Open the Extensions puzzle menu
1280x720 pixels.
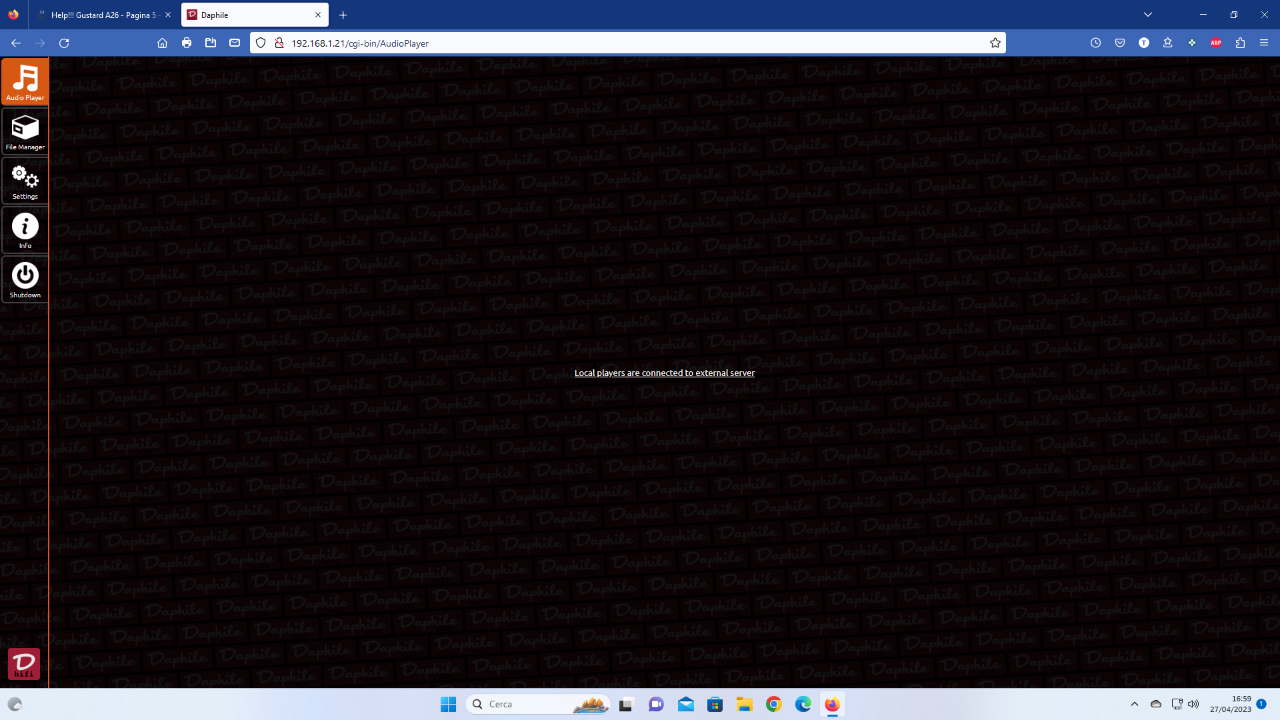click(x=1240, y=43)
